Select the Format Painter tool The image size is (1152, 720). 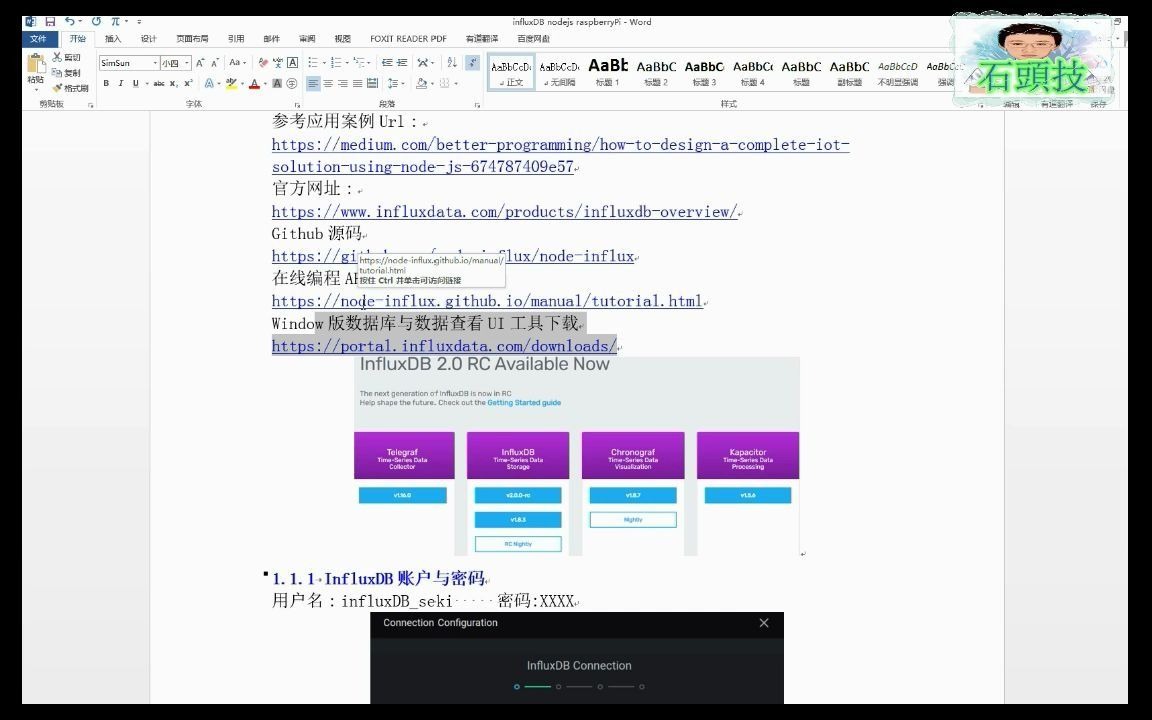(62, 88)
